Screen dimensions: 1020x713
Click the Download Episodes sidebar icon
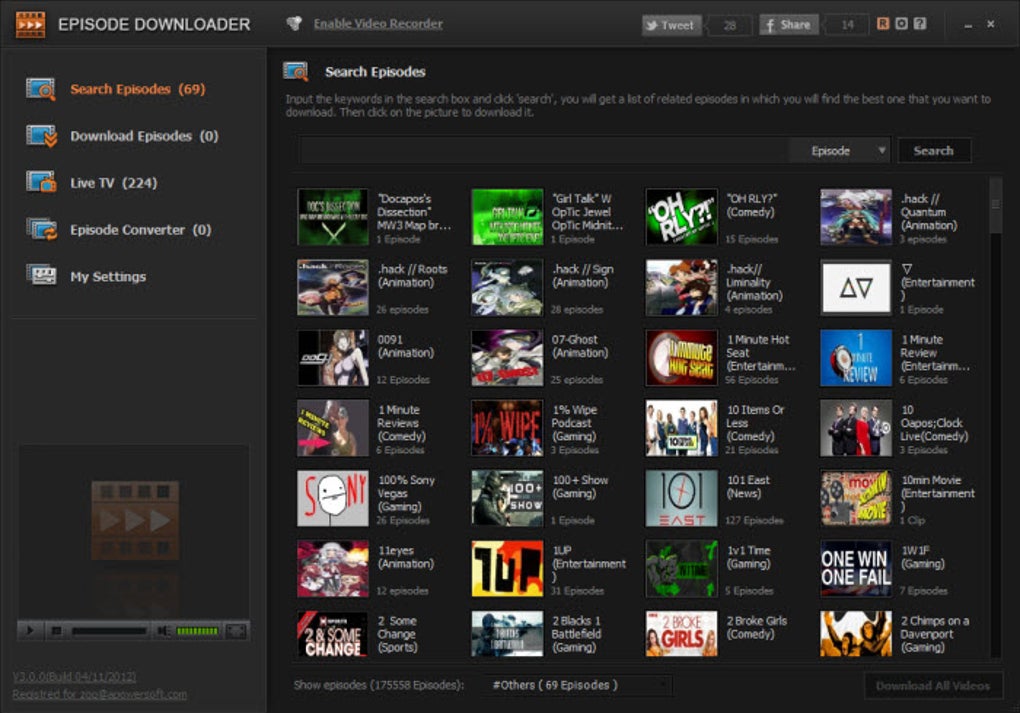(41, 136)
